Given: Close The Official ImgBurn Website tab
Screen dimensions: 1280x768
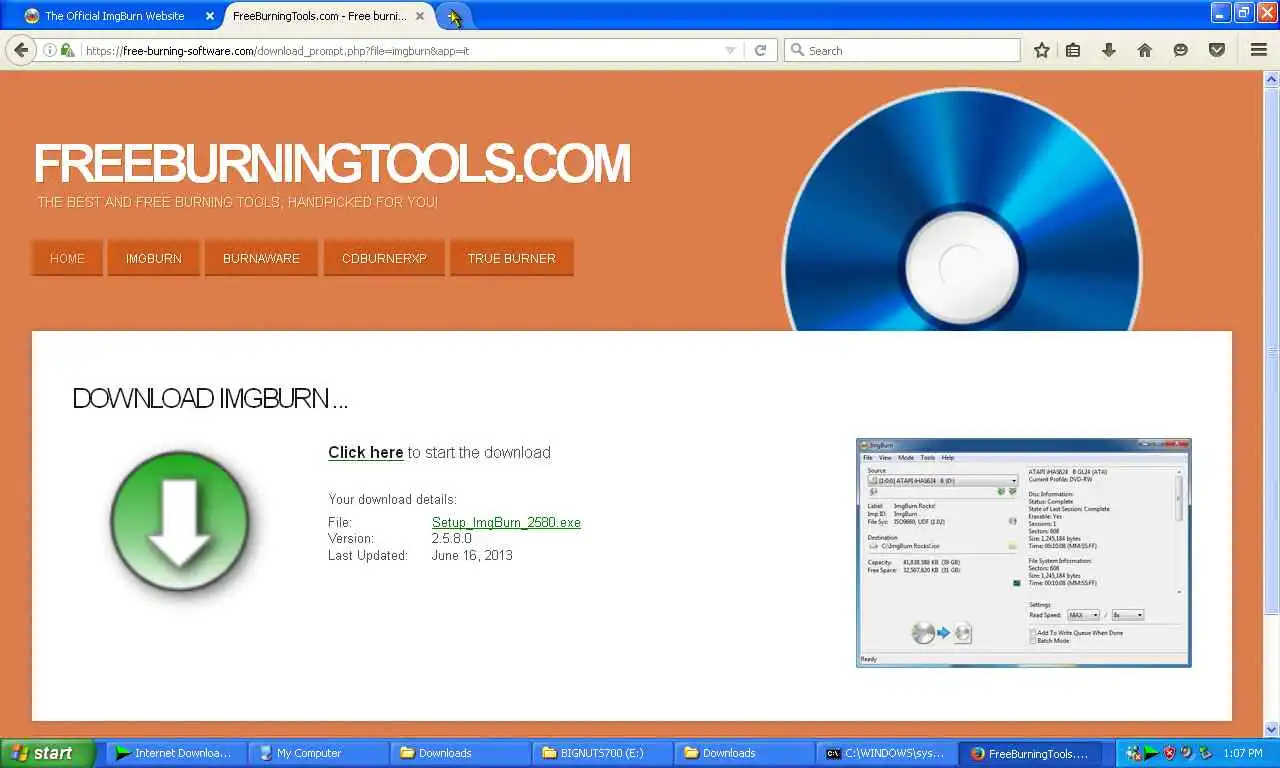Looking at the screenshot, I should coord(210,16).
